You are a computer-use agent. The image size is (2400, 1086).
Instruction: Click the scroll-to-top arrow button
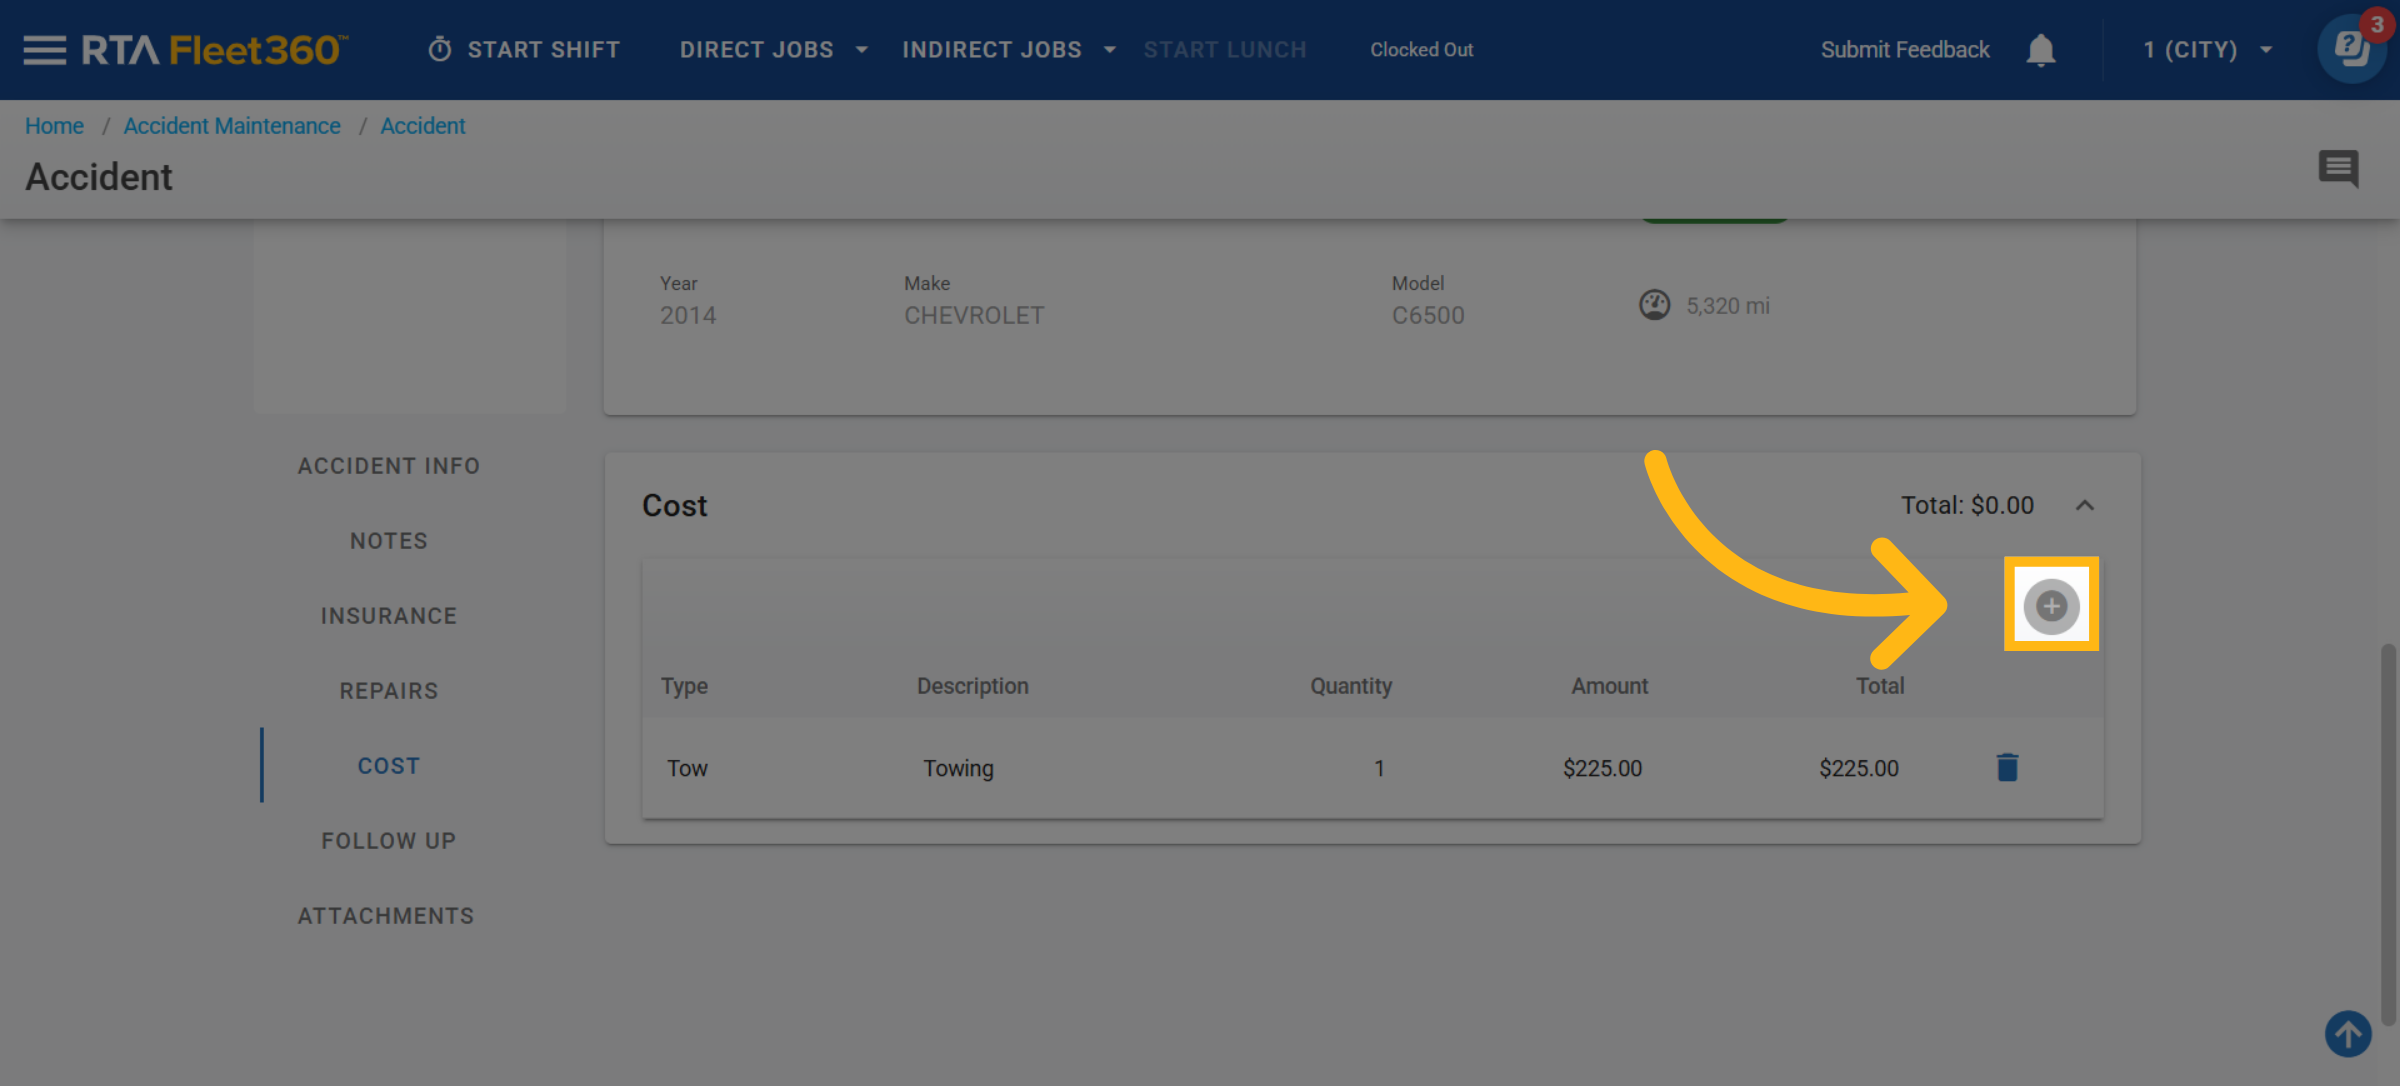(x=2348, y=1033)
